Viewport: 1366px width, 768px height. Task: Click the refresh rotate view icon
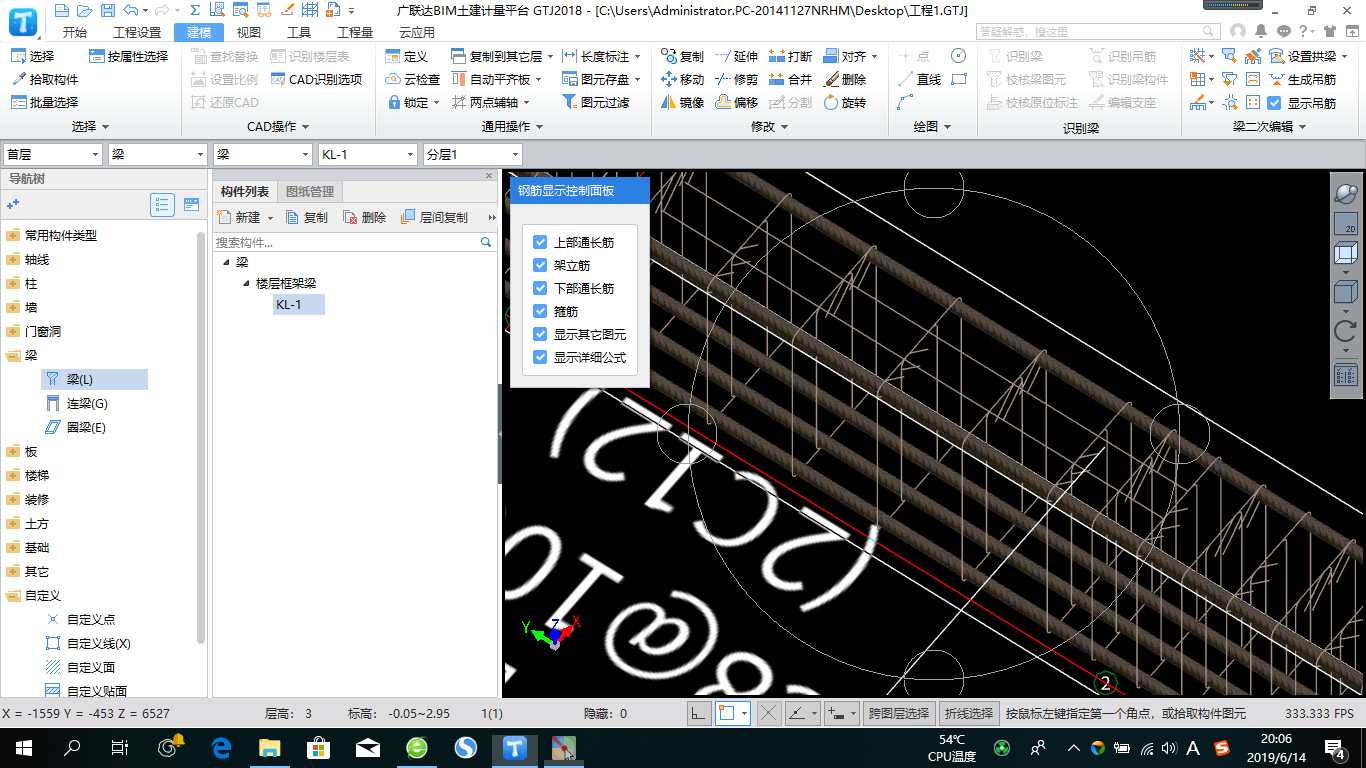click(x=1345, y=331)
